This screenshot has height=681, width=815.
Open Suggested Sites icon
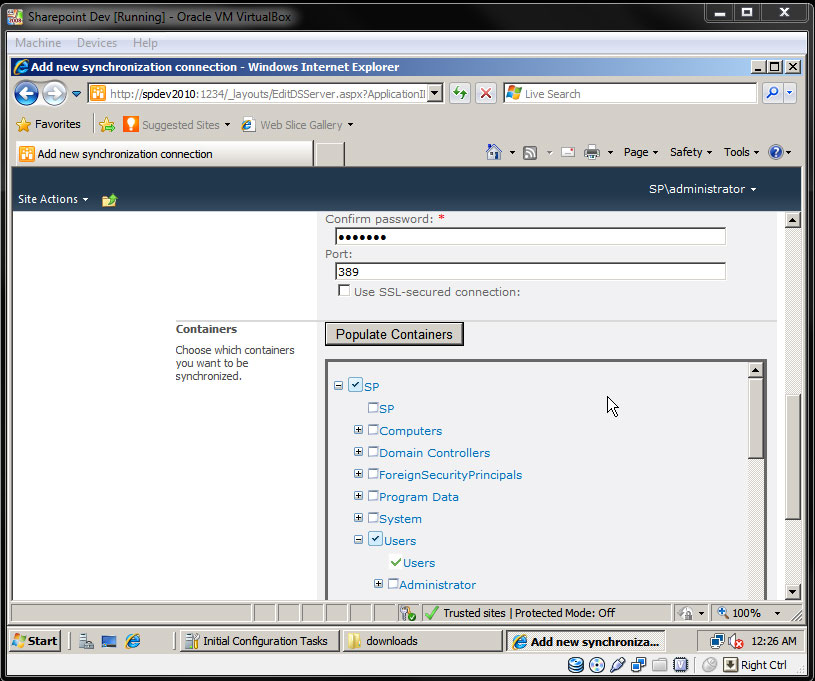tap(130, 125)
